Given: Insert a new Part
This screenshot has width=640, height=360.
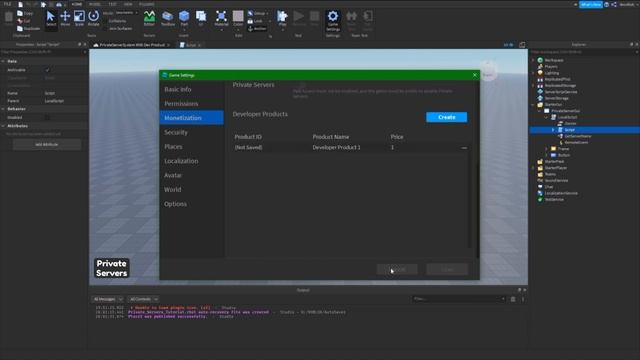Looking at the screenshot, I should coord(184,18).
